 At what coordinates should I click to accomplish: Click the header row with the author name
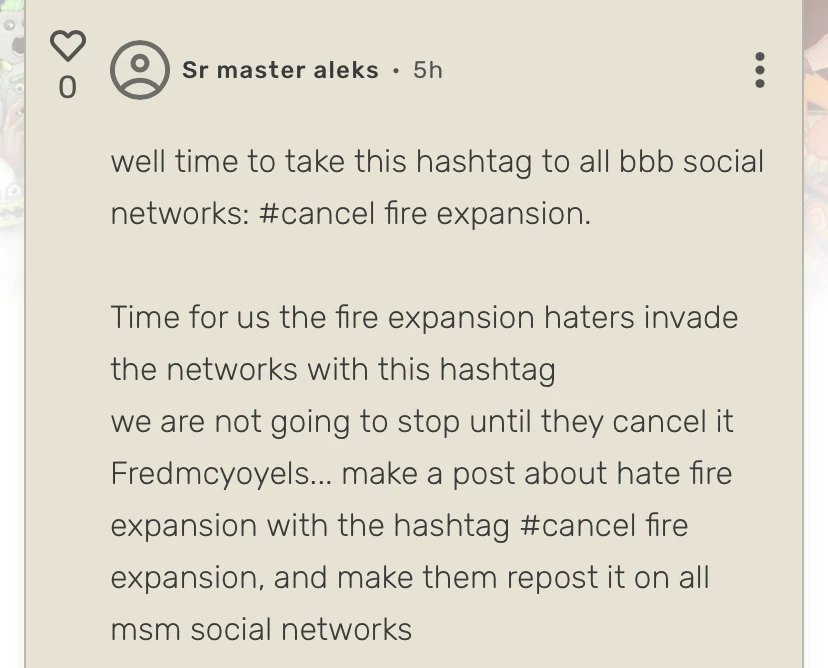click(x=300, y=69)
